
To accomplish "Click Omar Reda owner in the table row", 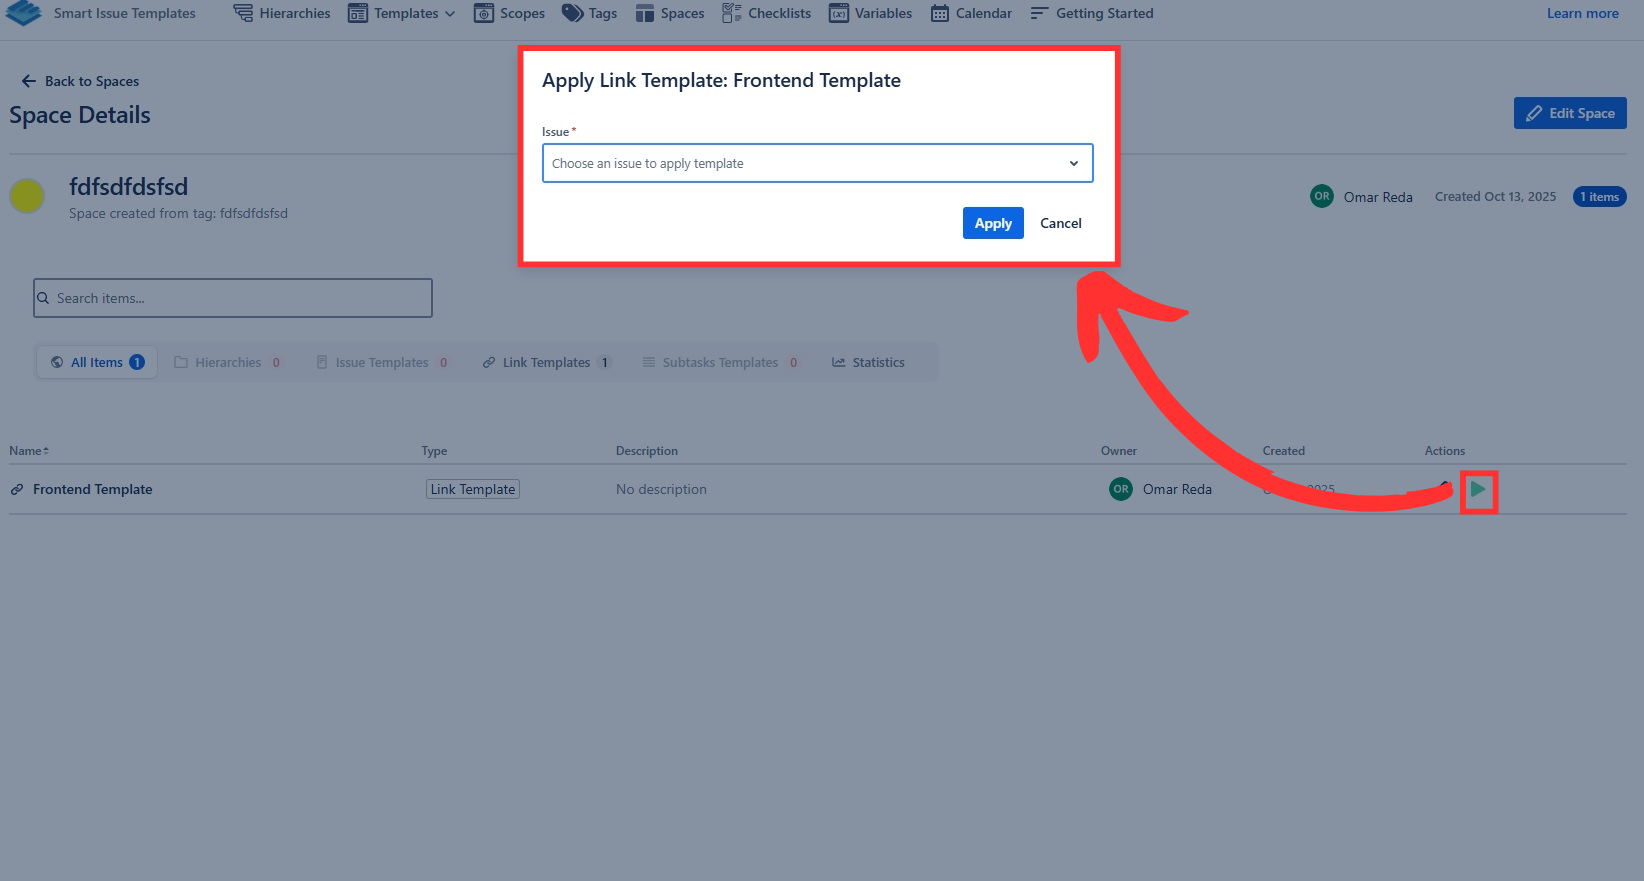I will (x=1177, y=489).
